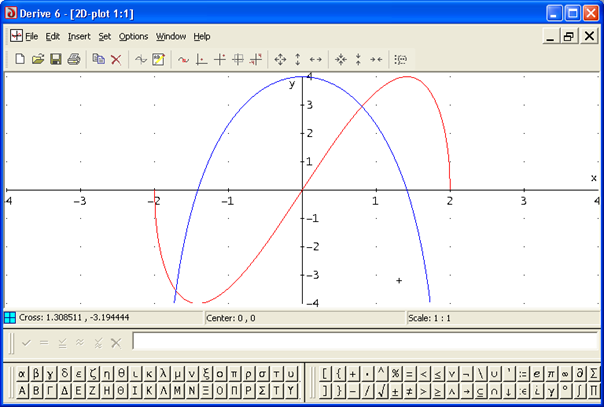Open the Help menu
Screen dimensions: 605x408
click(x=202, y=36)
